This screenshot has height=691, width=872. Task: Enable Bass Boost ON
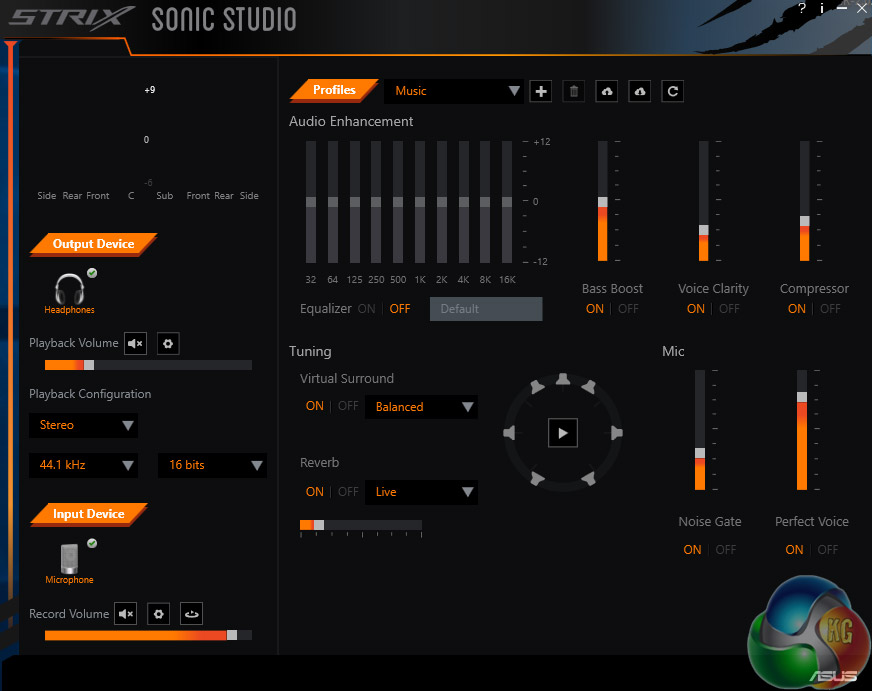click(x=594, y=309)
